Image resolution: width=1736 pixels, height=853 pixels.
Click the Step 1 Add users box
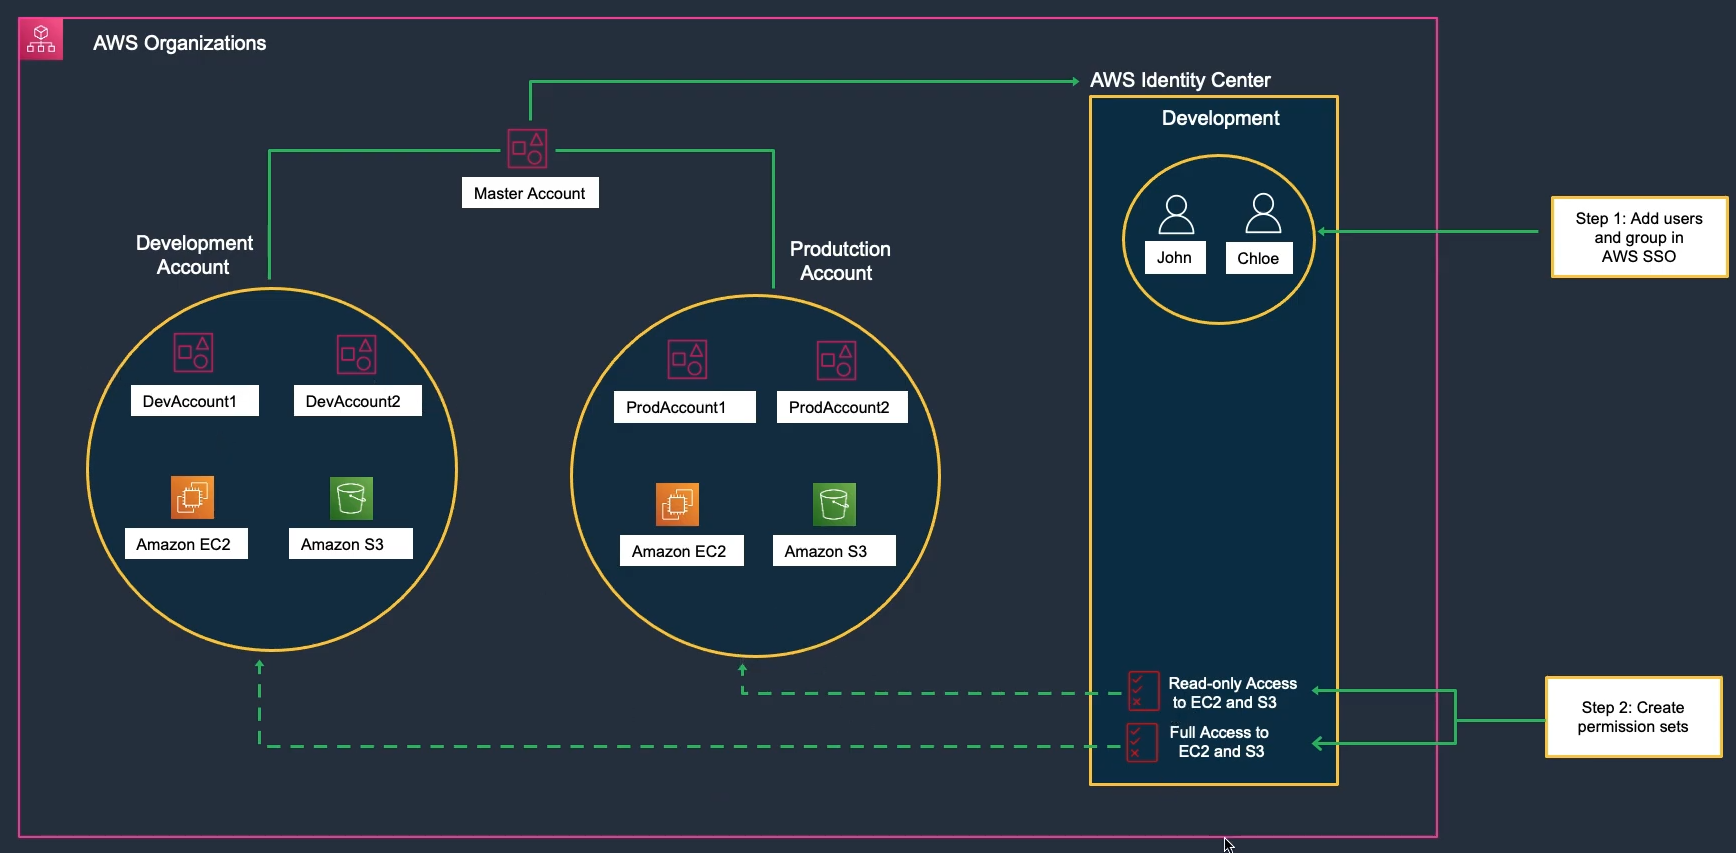[1638, 237]
